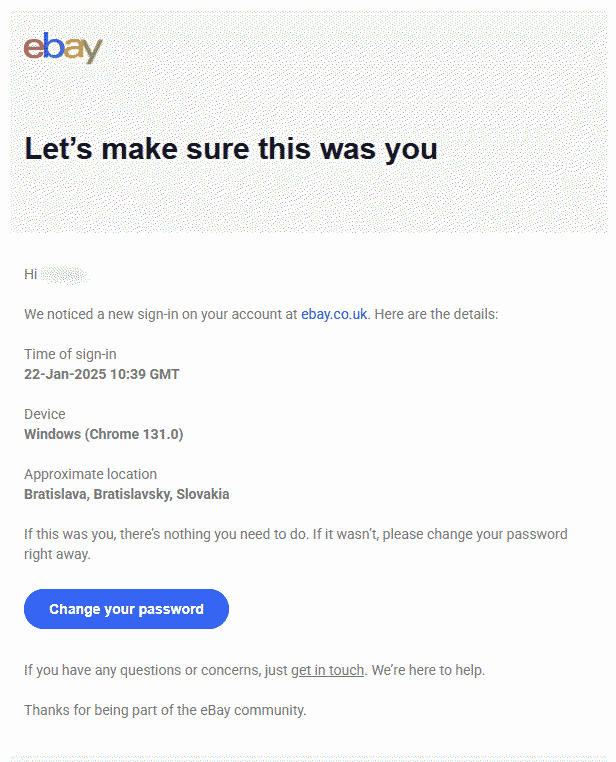Select the sign-in date 22-Jan-2025 10:39 GMT

[101, 374]
